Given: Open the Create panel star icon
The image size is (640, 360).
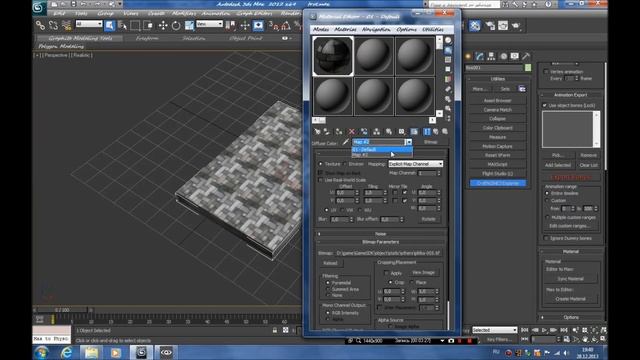Looking at the screenshot, I should (468, 56).
